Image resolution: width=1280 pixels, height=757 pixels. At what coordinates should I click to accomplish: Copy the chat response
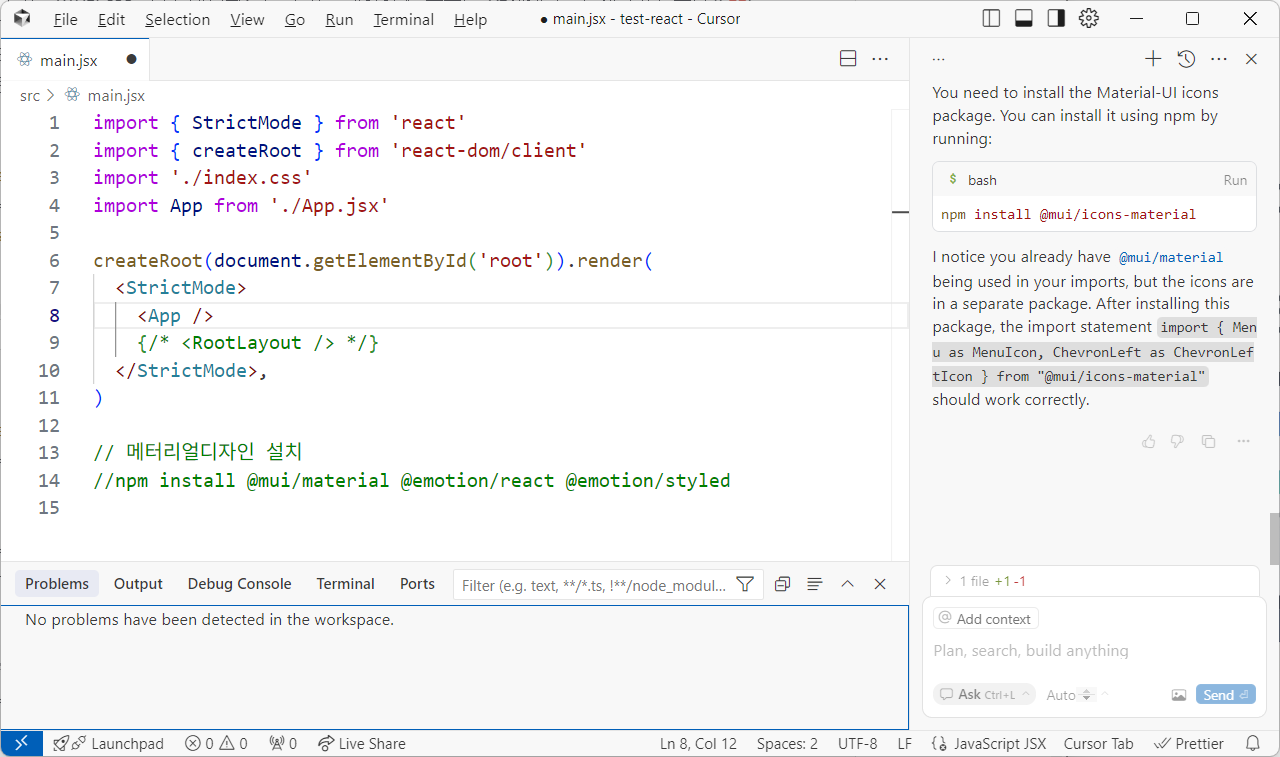click(x=1208, y=441)
